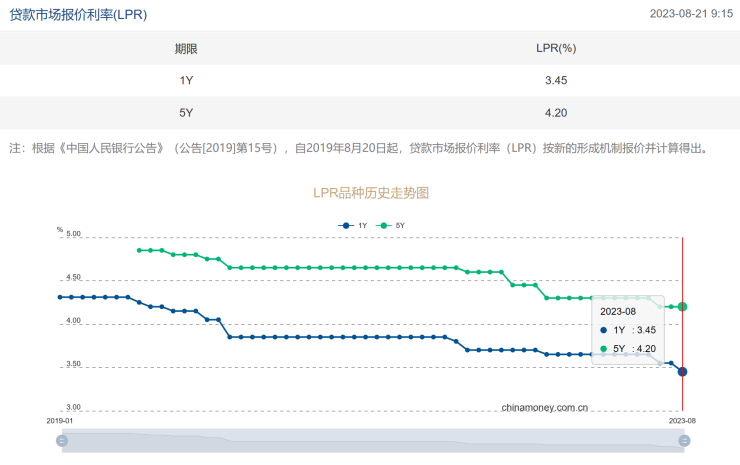Click the 贷款市场报价利率(LPR) heading
The width and height of the screenshot is (740, 465).
pyautogui.click(x=78, y=13)
